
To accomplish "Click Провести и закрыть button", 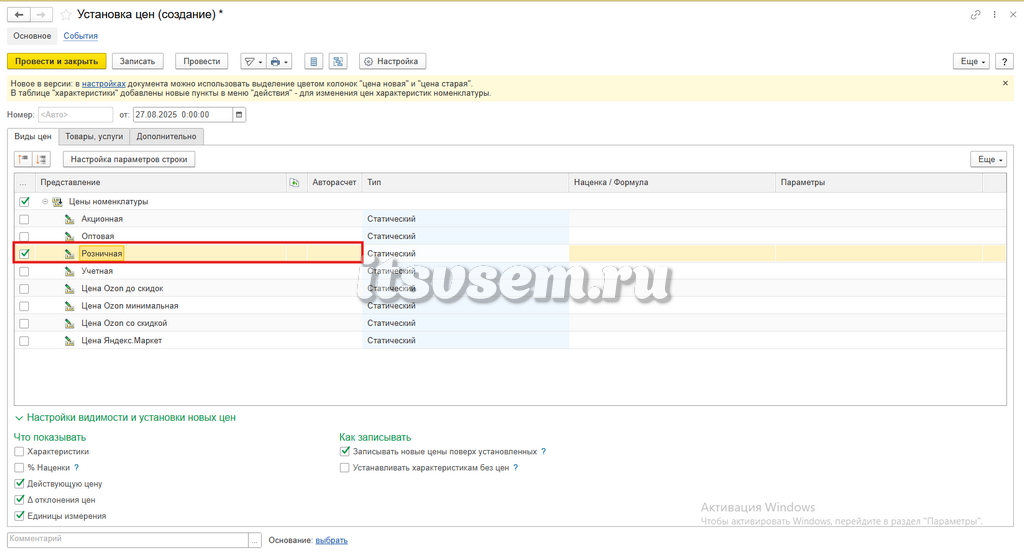I will click(x=57, y=61).
